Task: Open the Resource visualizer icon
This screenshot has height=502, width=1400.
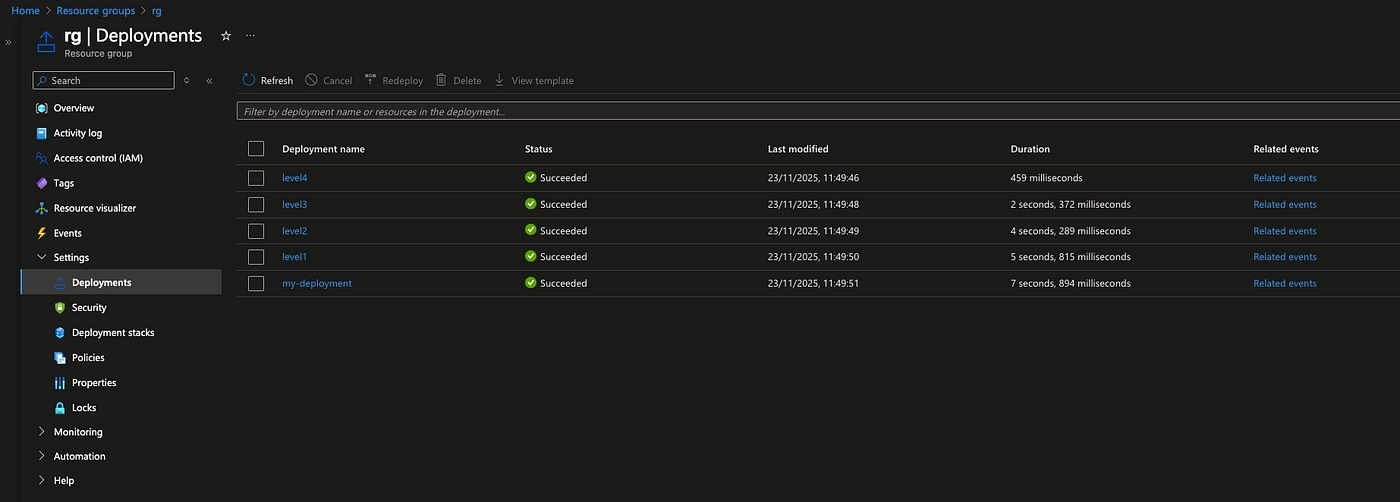Action: pos(42,208)
